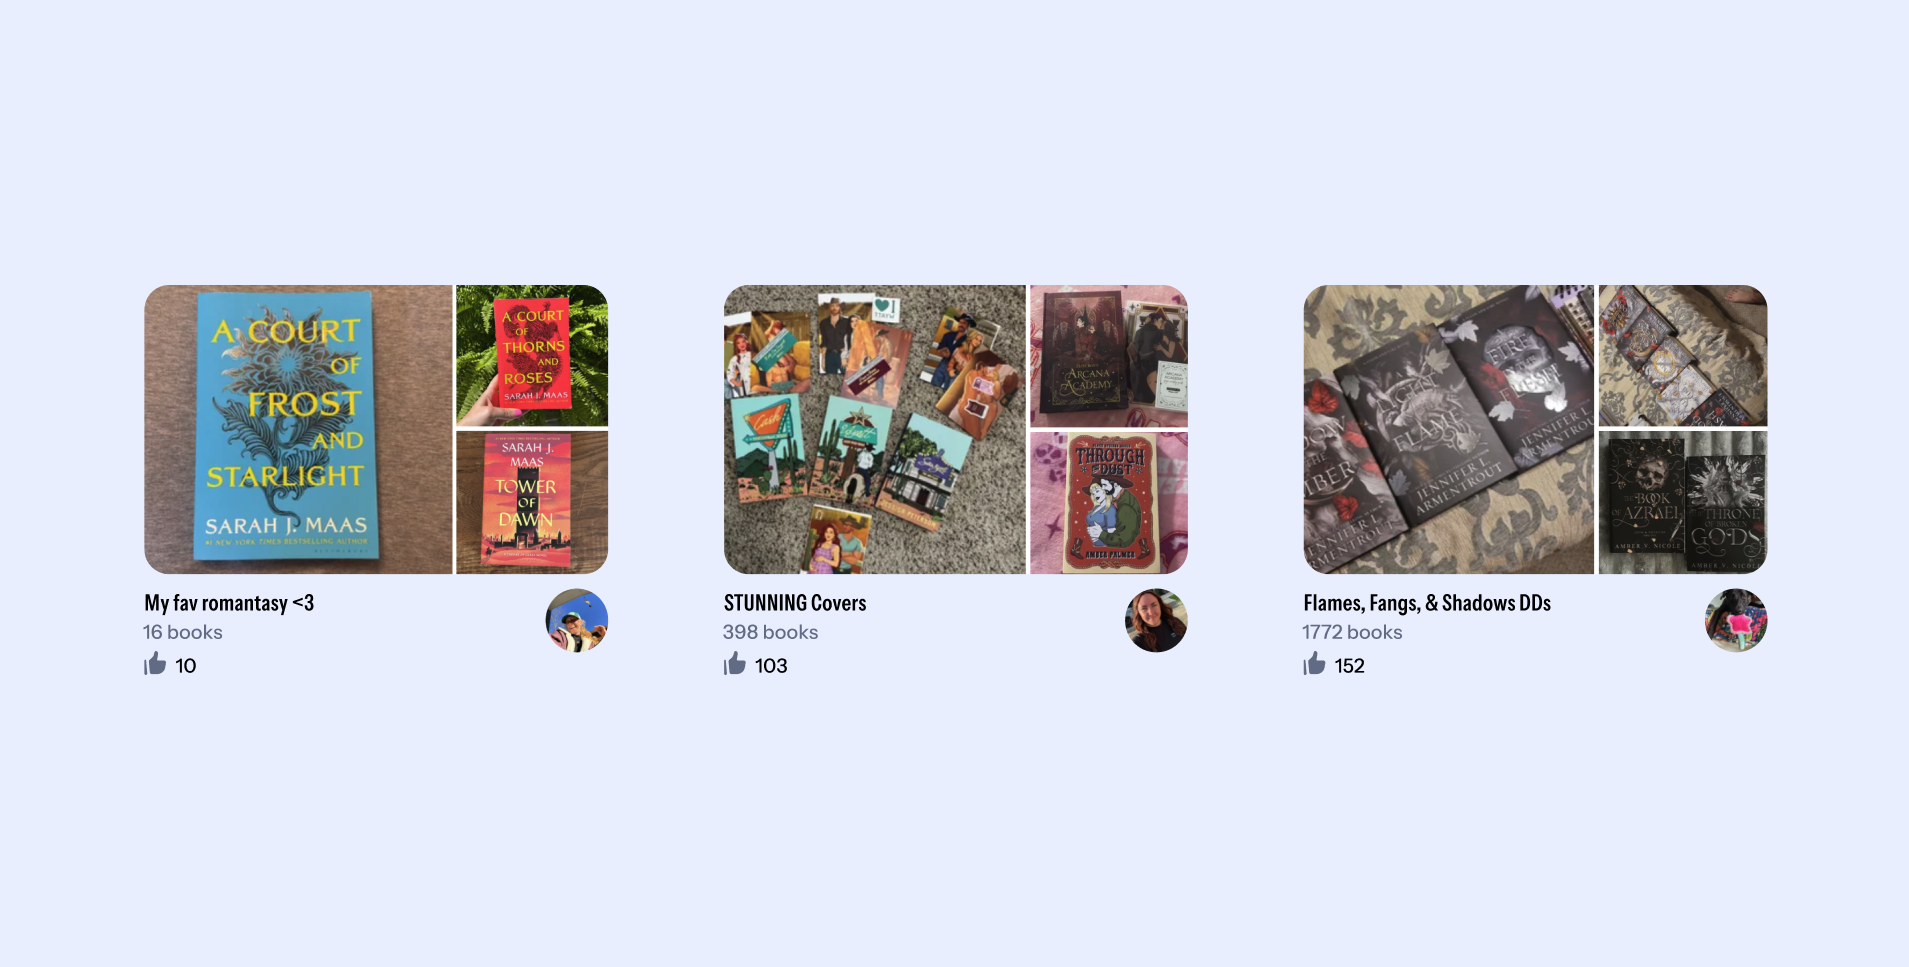Viewport: 1909px width, 967px height.
Task: Open Flames, Fangs, & Shadows DDs title
Action: point(1427,603)
